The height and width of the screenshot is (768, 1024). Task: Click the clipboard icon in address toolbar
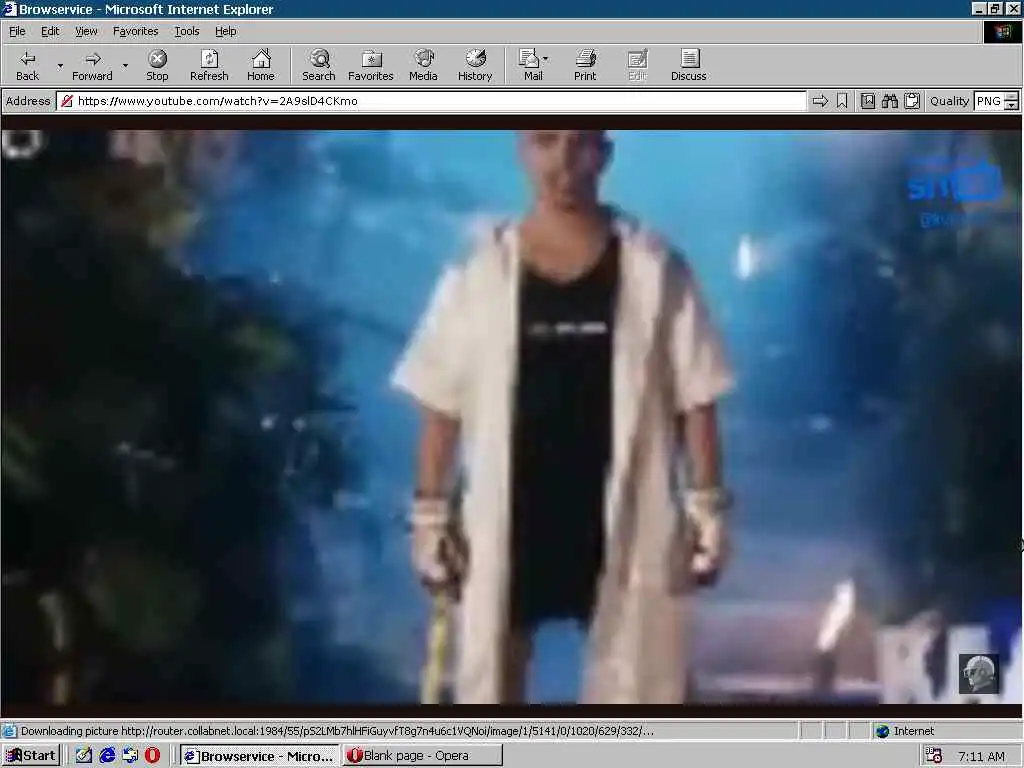point(912,101)
